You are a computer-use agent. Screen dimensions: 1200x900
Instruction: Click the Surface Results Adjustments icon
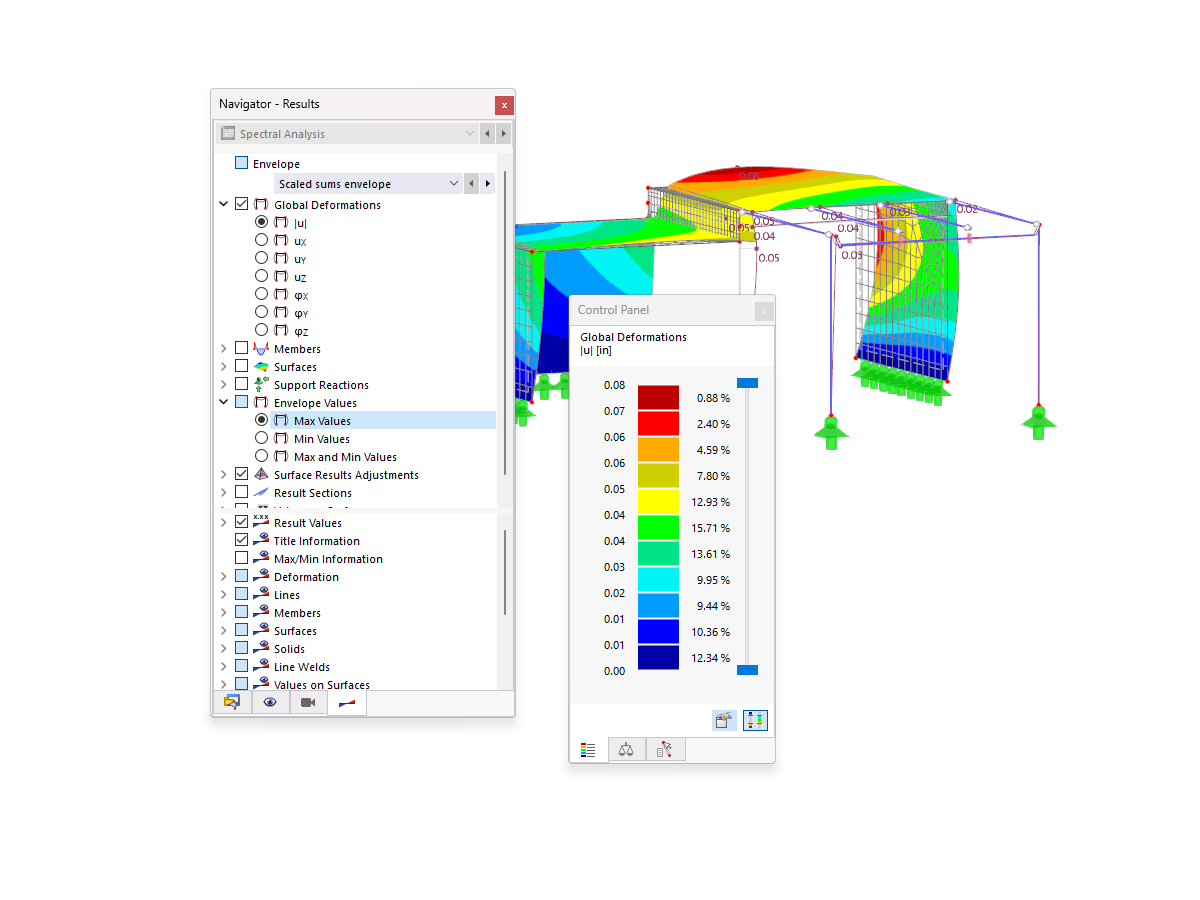pyautogui.click(x=261, y=475)
